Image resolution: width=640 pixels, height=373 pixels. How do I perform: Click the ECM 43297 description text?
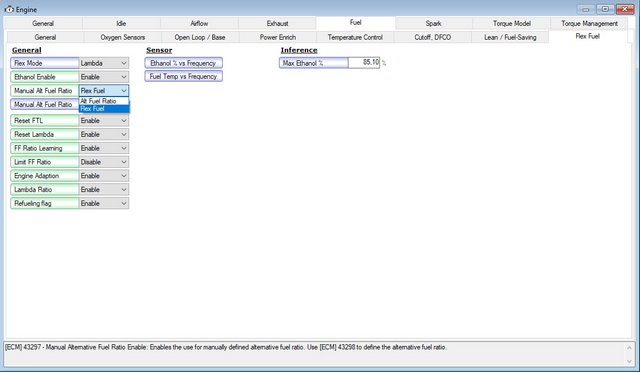click(x=226, y=347)
